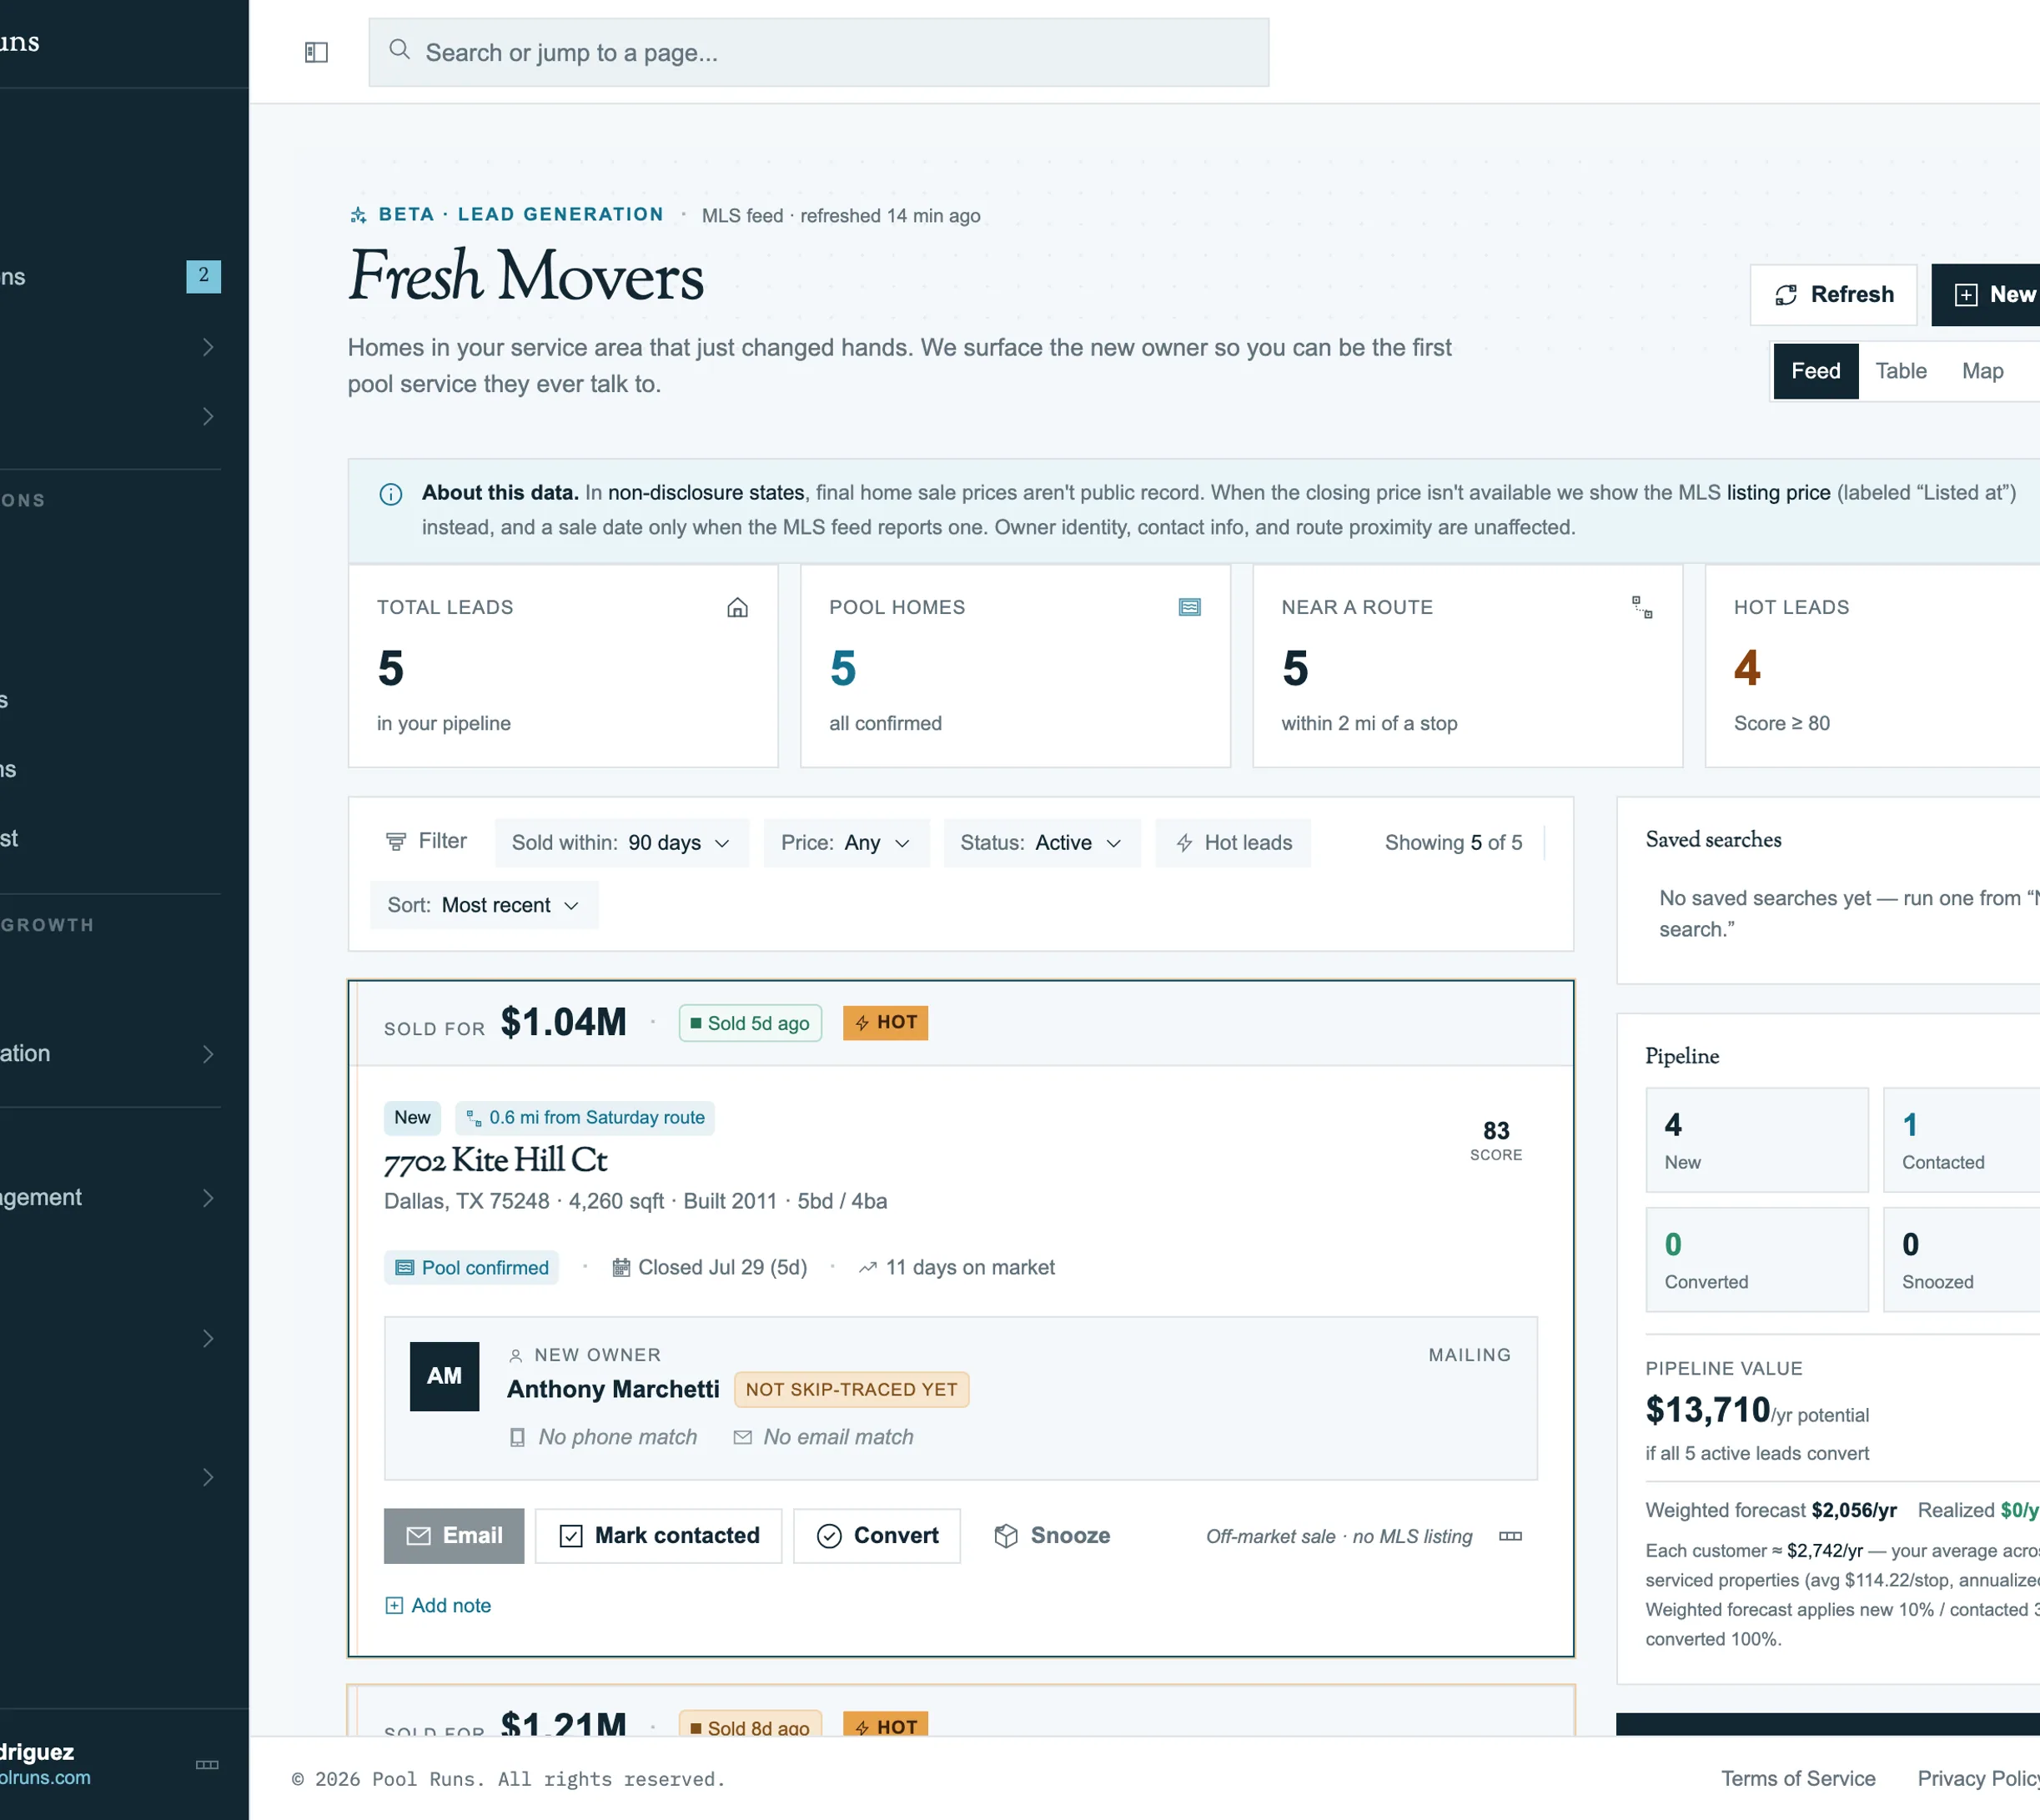Click the sidebar badge showing 2
This screenshot has height=1820, width=2040.
[x=204, y=276]
